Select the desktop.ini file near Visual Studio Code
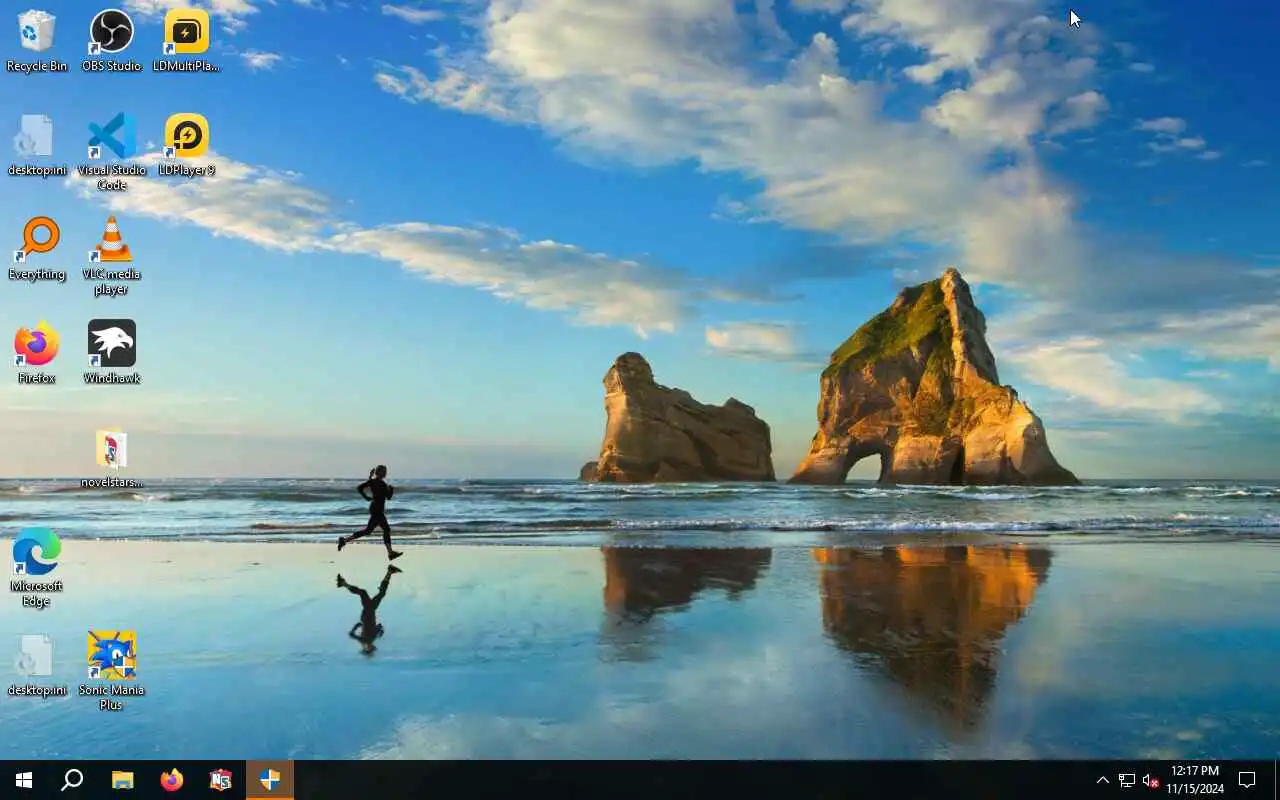Image resolution: width=1280 pixels, height=800 pixels. 37,145
